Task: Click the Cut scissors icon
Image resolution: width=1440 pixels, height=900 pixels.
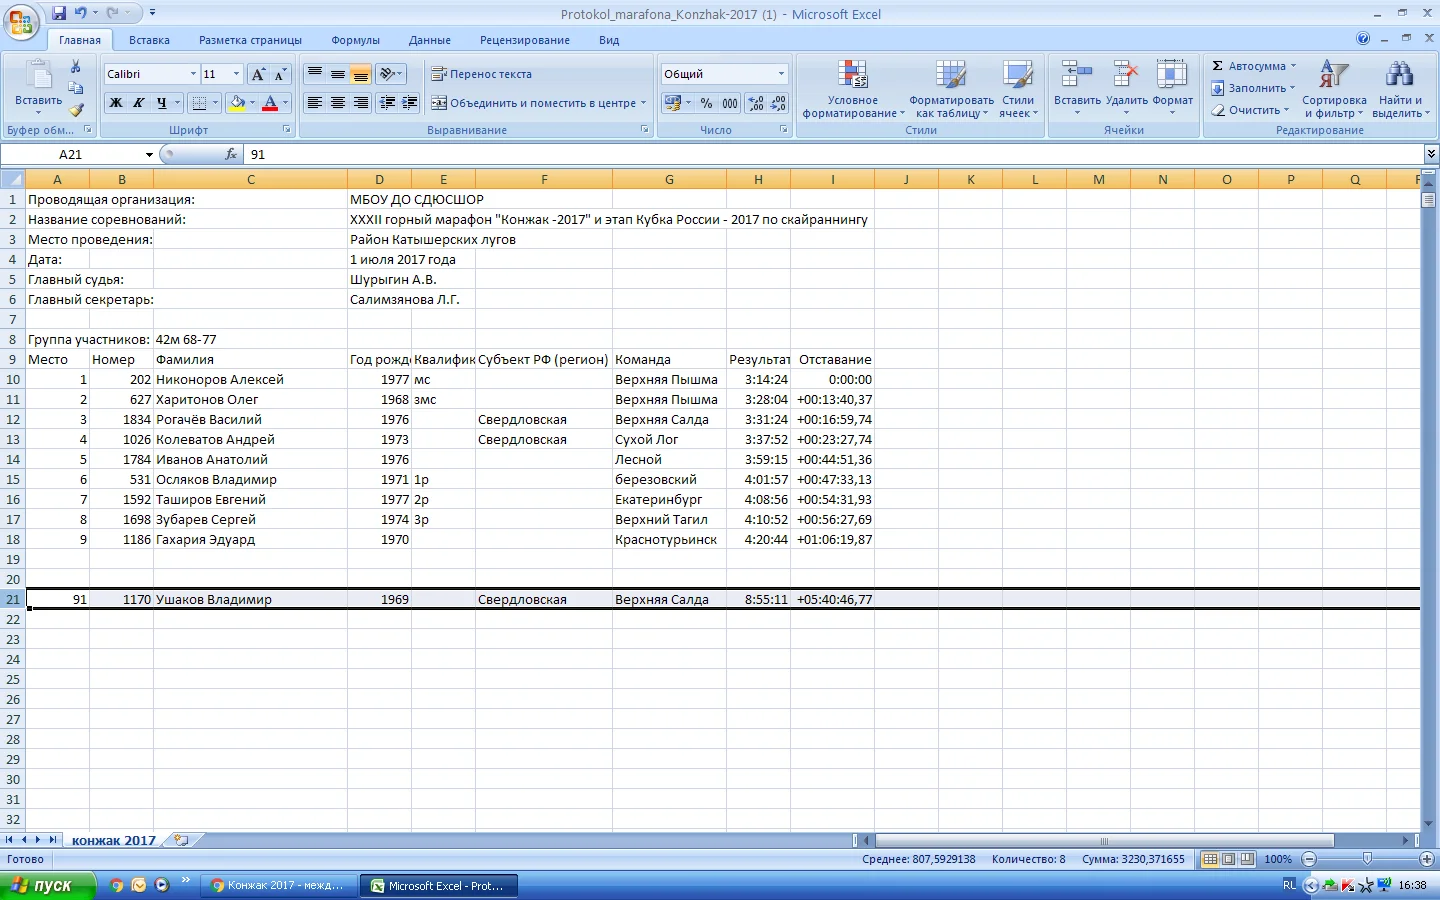Action: [x=75, y=66]
